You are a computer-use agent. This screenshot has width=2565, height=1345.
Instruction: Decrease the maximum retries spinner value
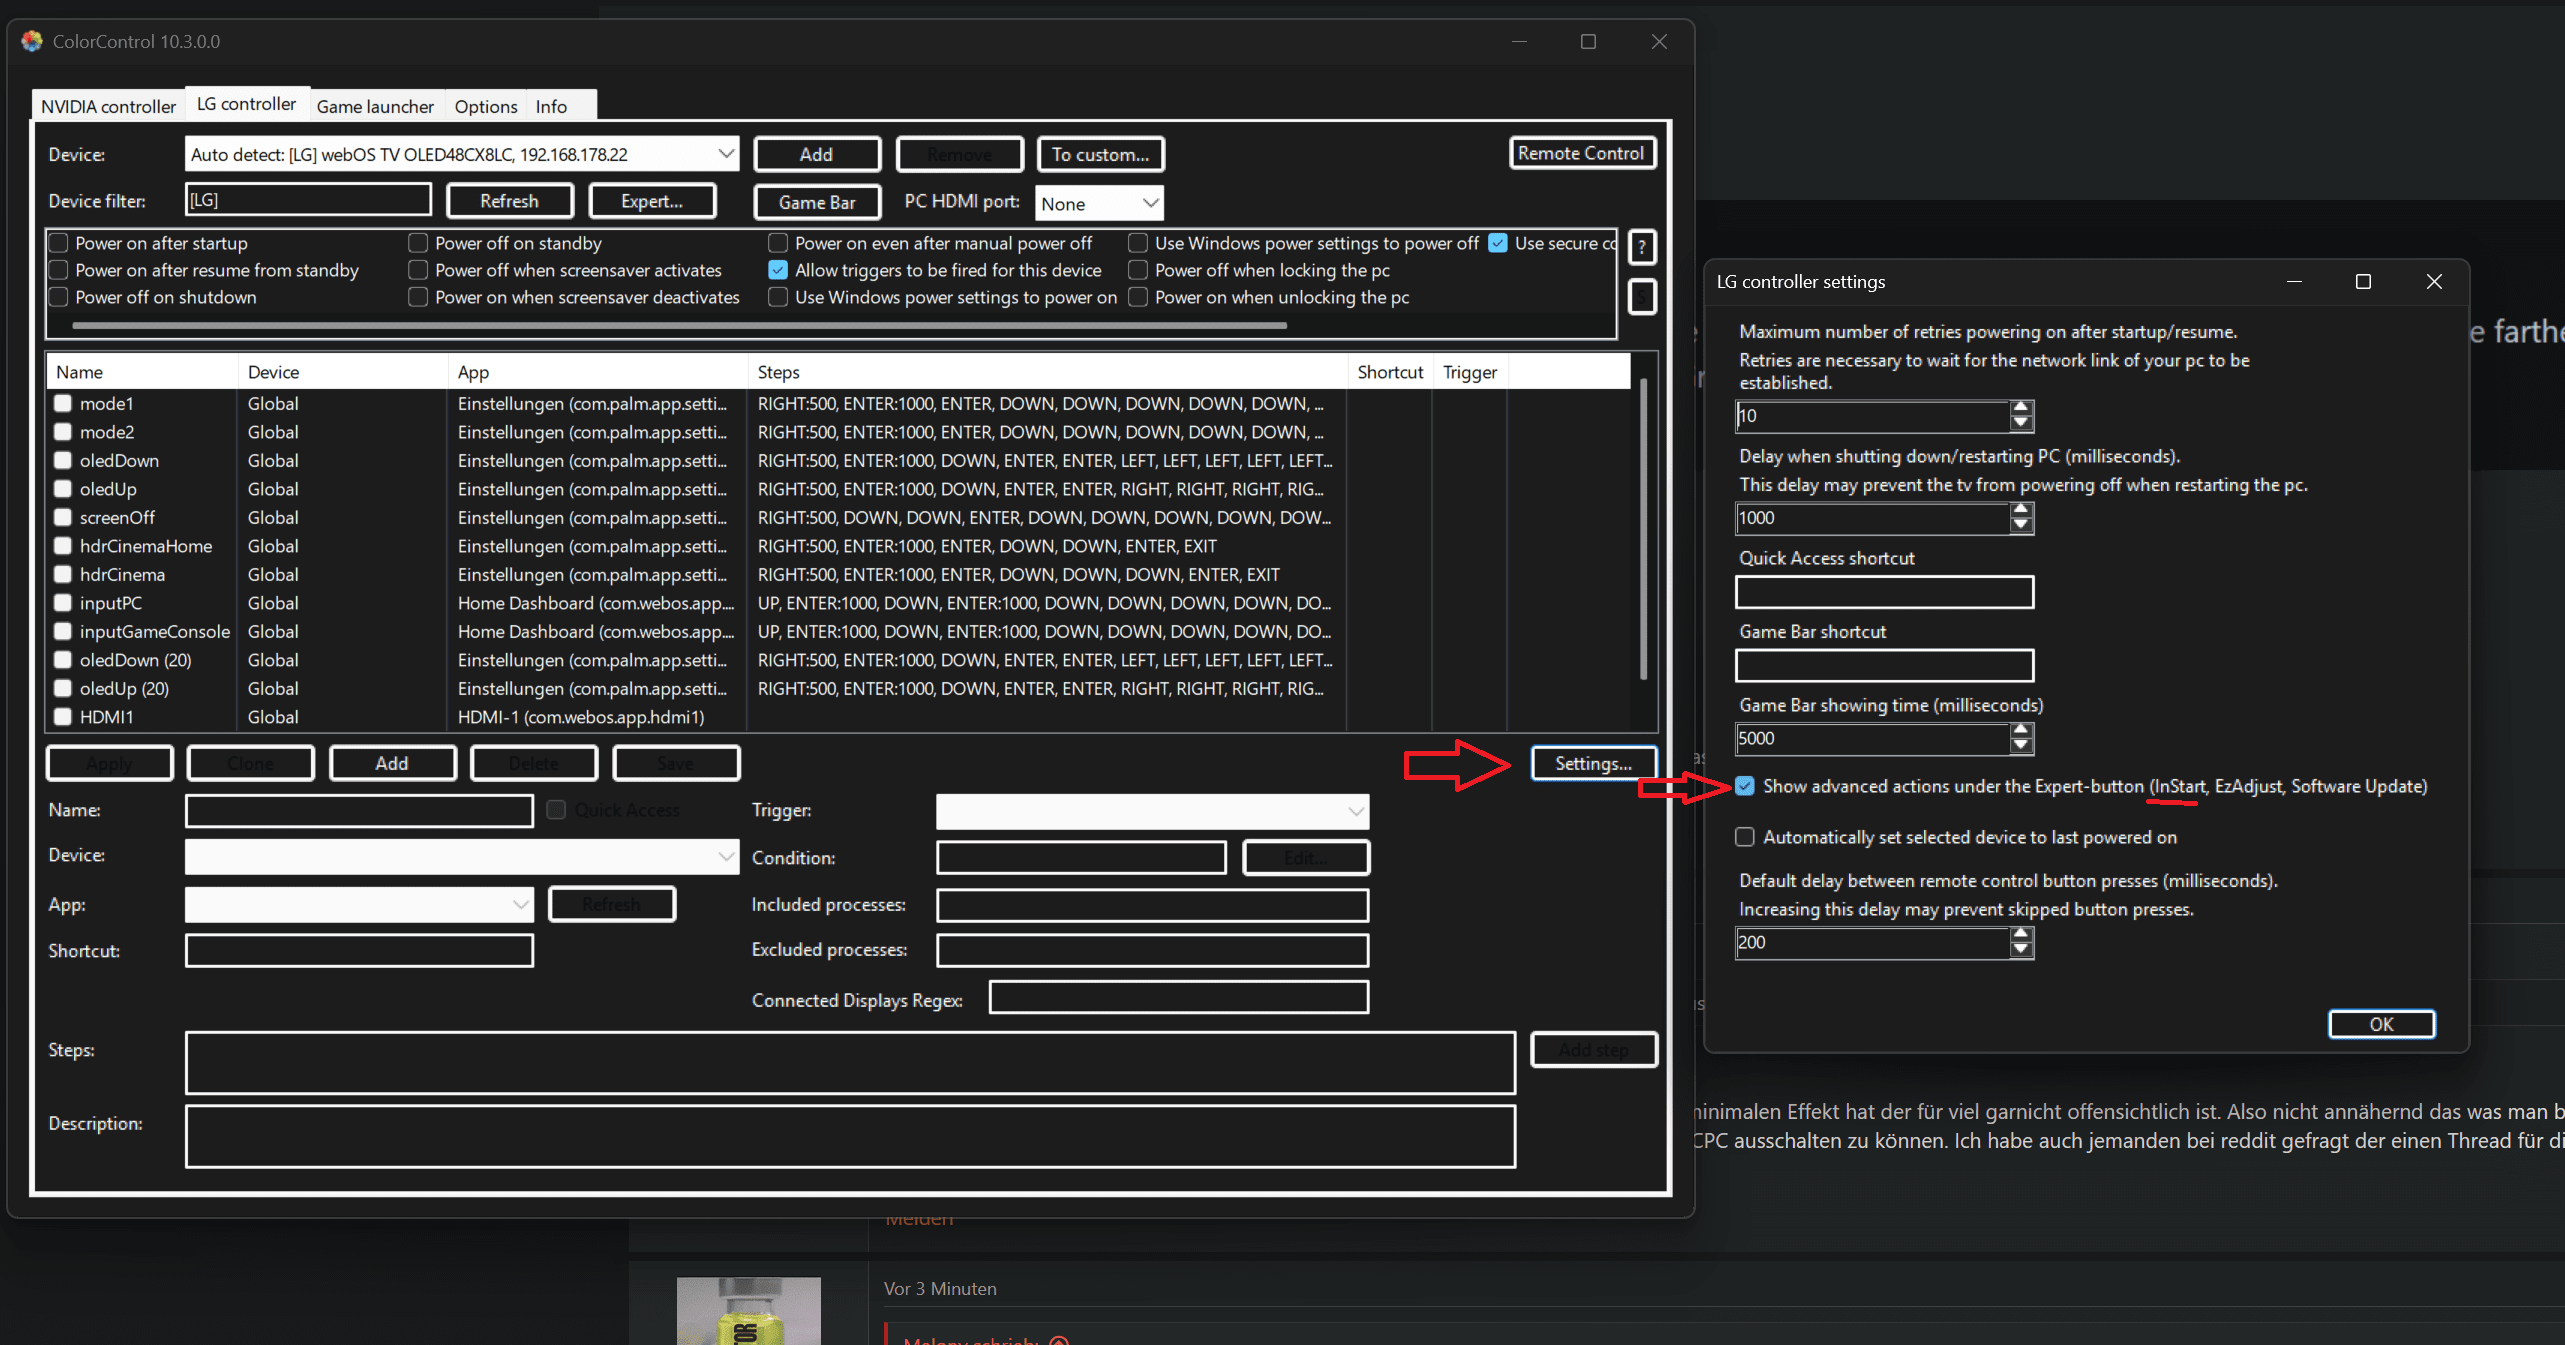click(x=2021, y=423)
